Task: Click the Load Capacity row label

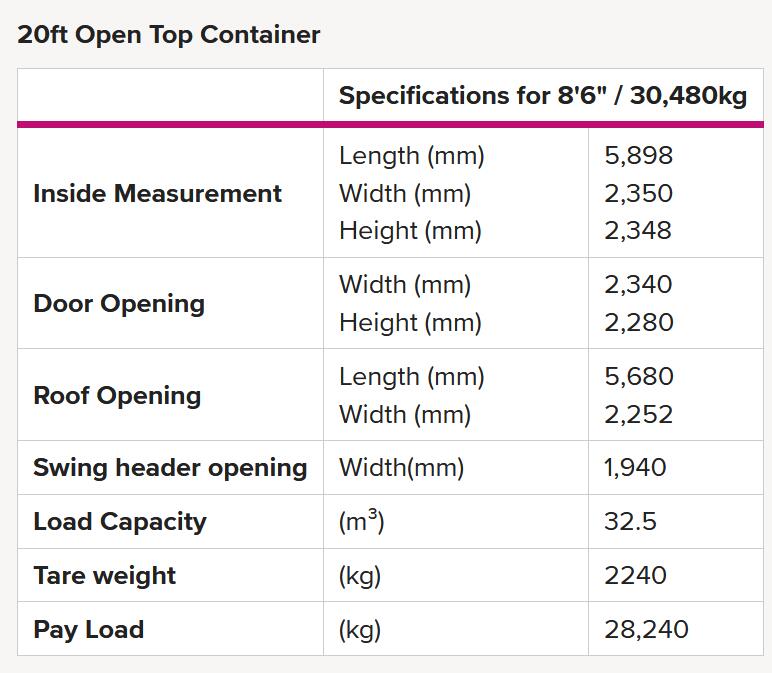Action: tap(120, 522)
